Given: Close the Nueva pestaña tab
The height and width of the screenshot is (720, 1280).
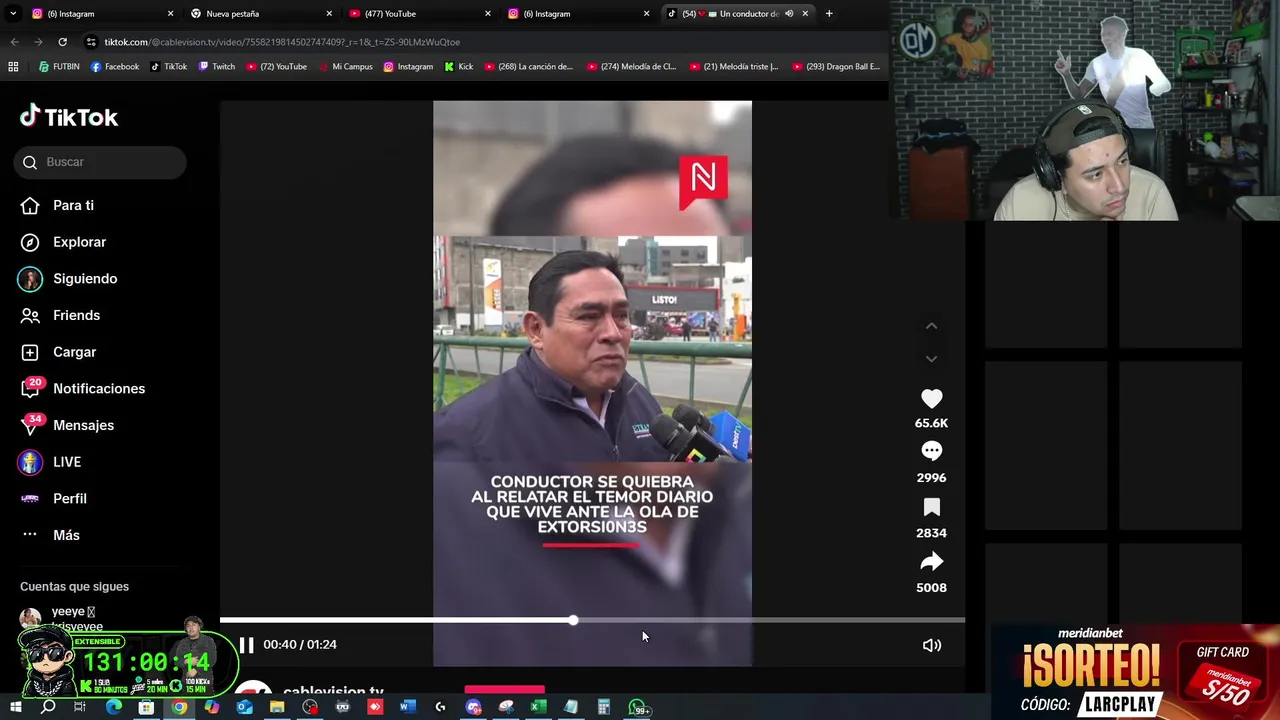Looking at the screenshot, I should click(x=329, y=14).
